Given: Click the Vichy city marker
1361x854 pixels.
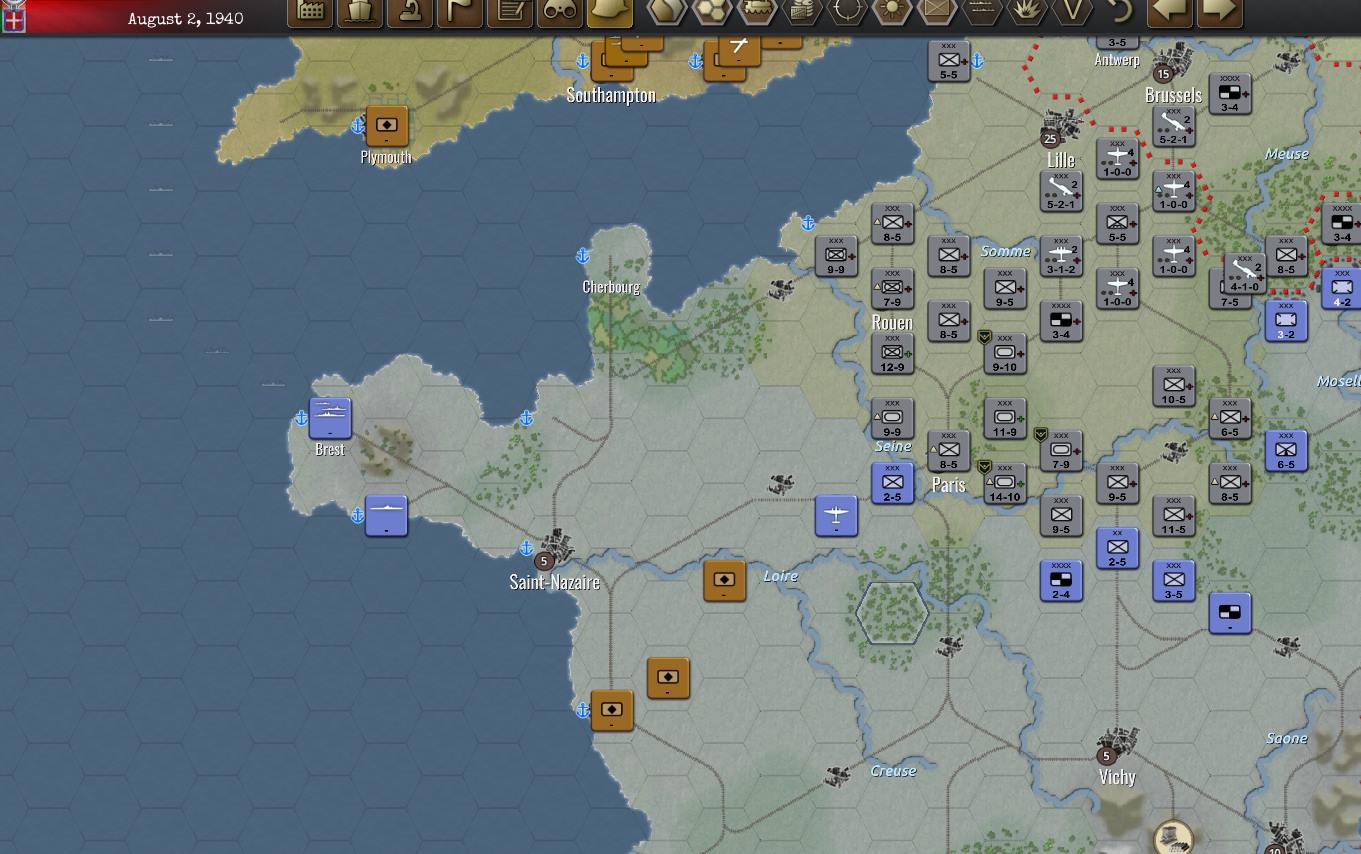Looking at the screenshot, I should 1117,745.
